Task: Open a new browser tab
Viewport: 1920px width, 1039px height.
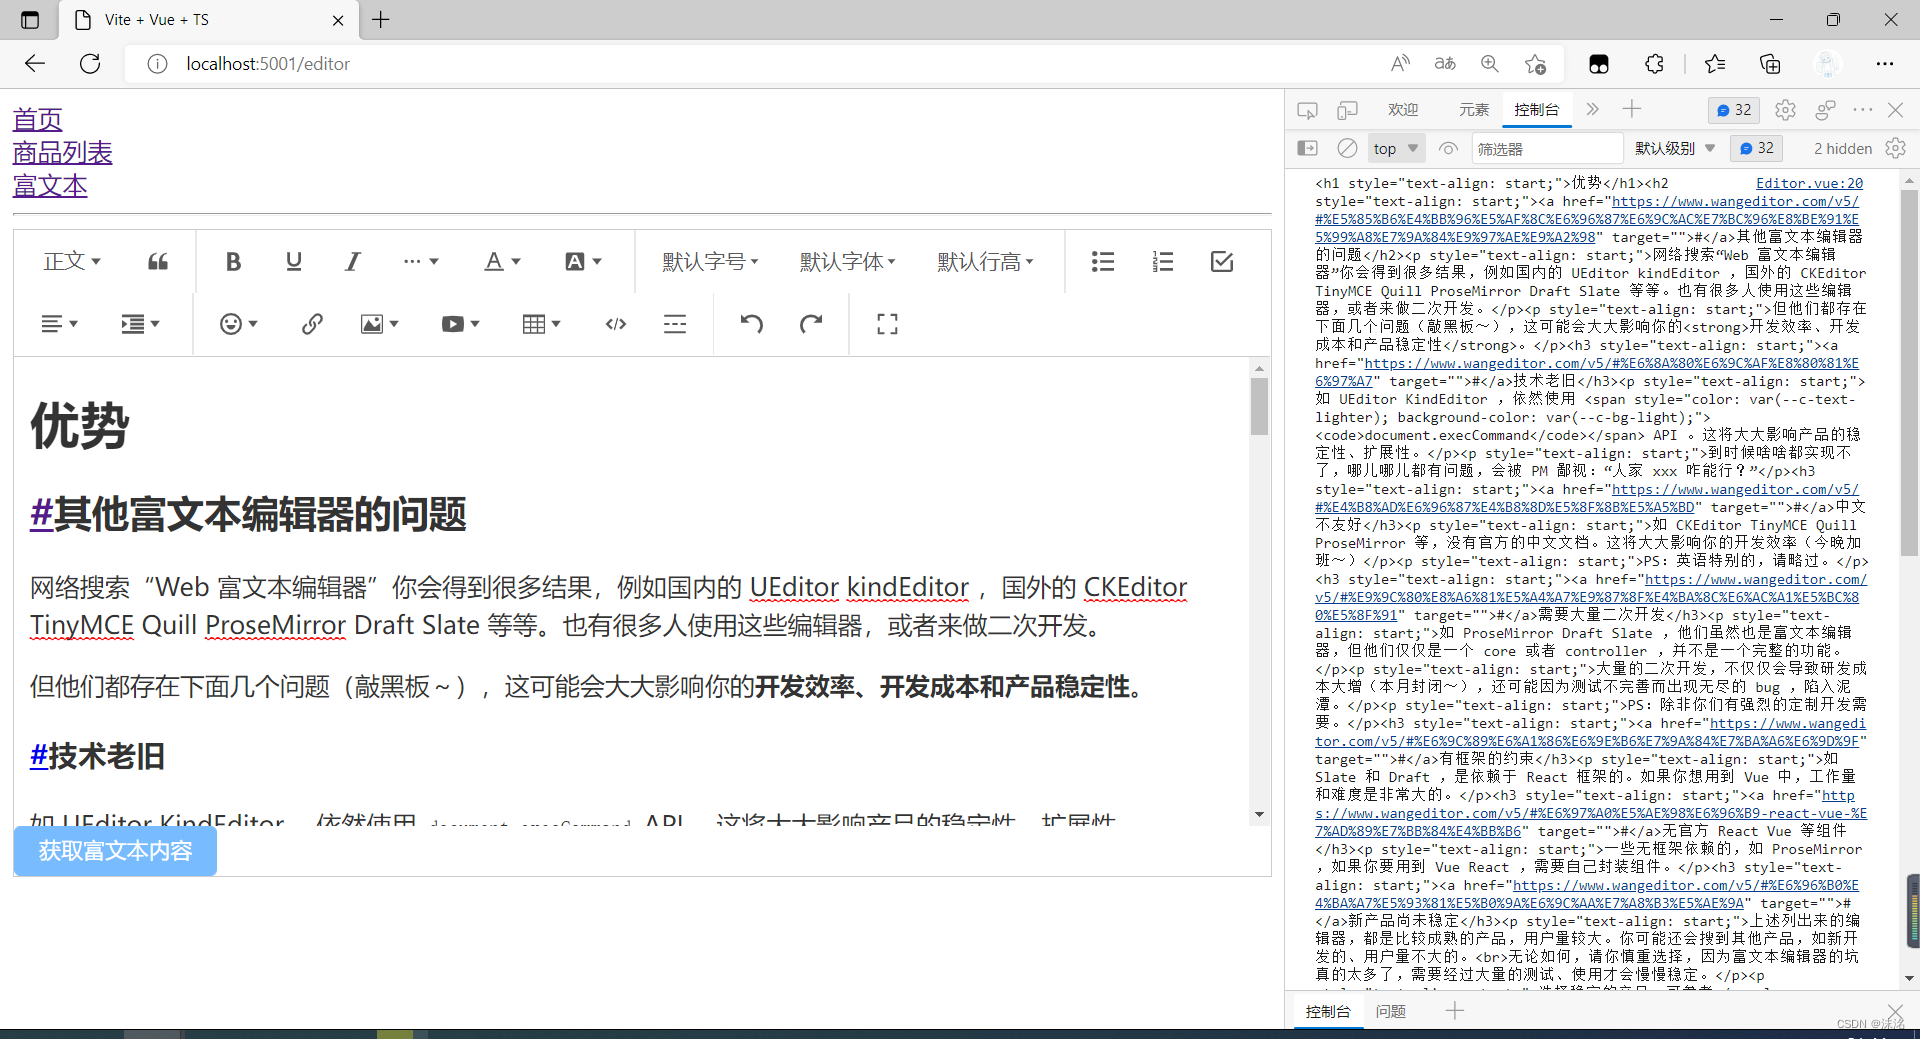Action: pyautogui.click(x=381, y=20)
